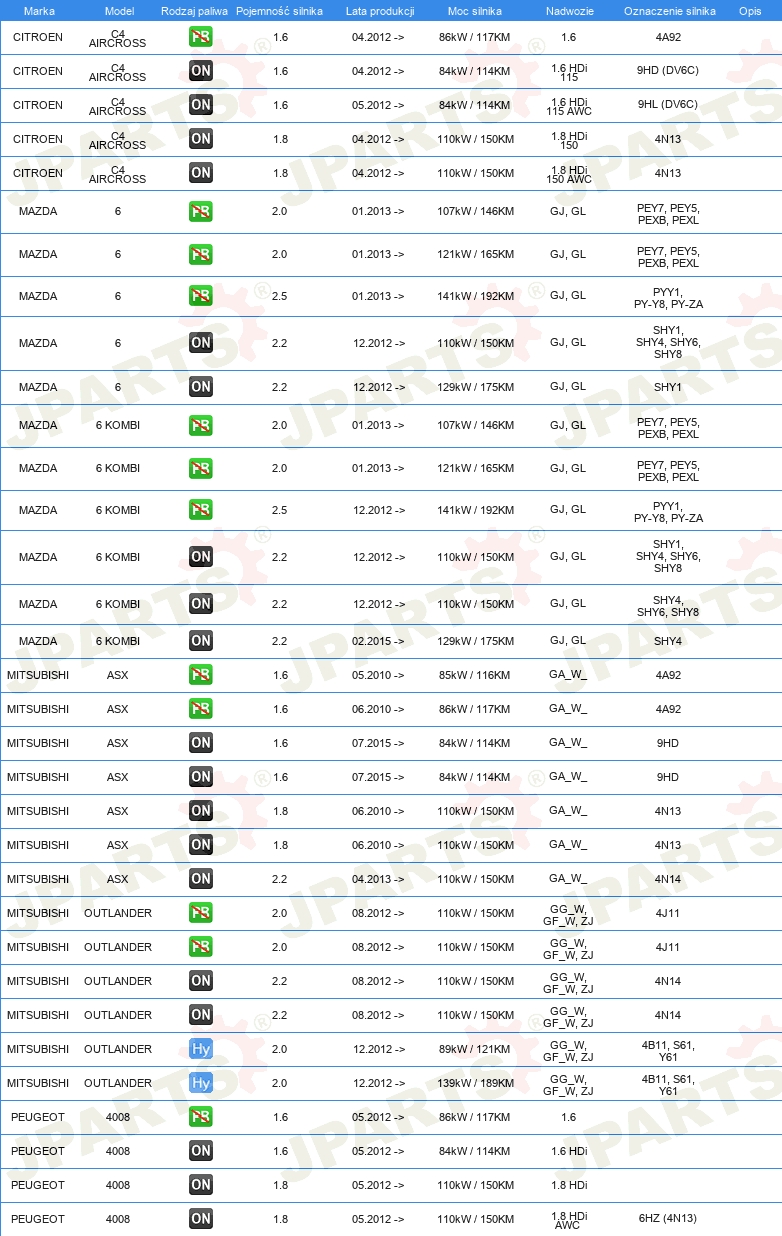Click the 89kW / 121KM power cell
The height and width of the screenshot is (1236, 782).
[x=475, y=1049]
